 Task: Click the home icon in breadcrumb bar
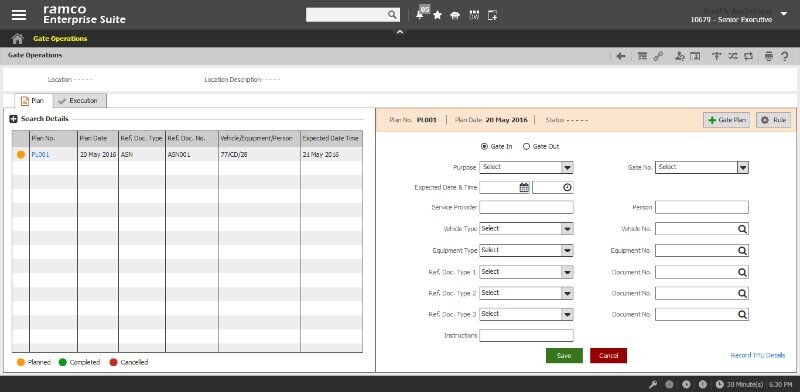pyautogui.click(x=17, y=39)
